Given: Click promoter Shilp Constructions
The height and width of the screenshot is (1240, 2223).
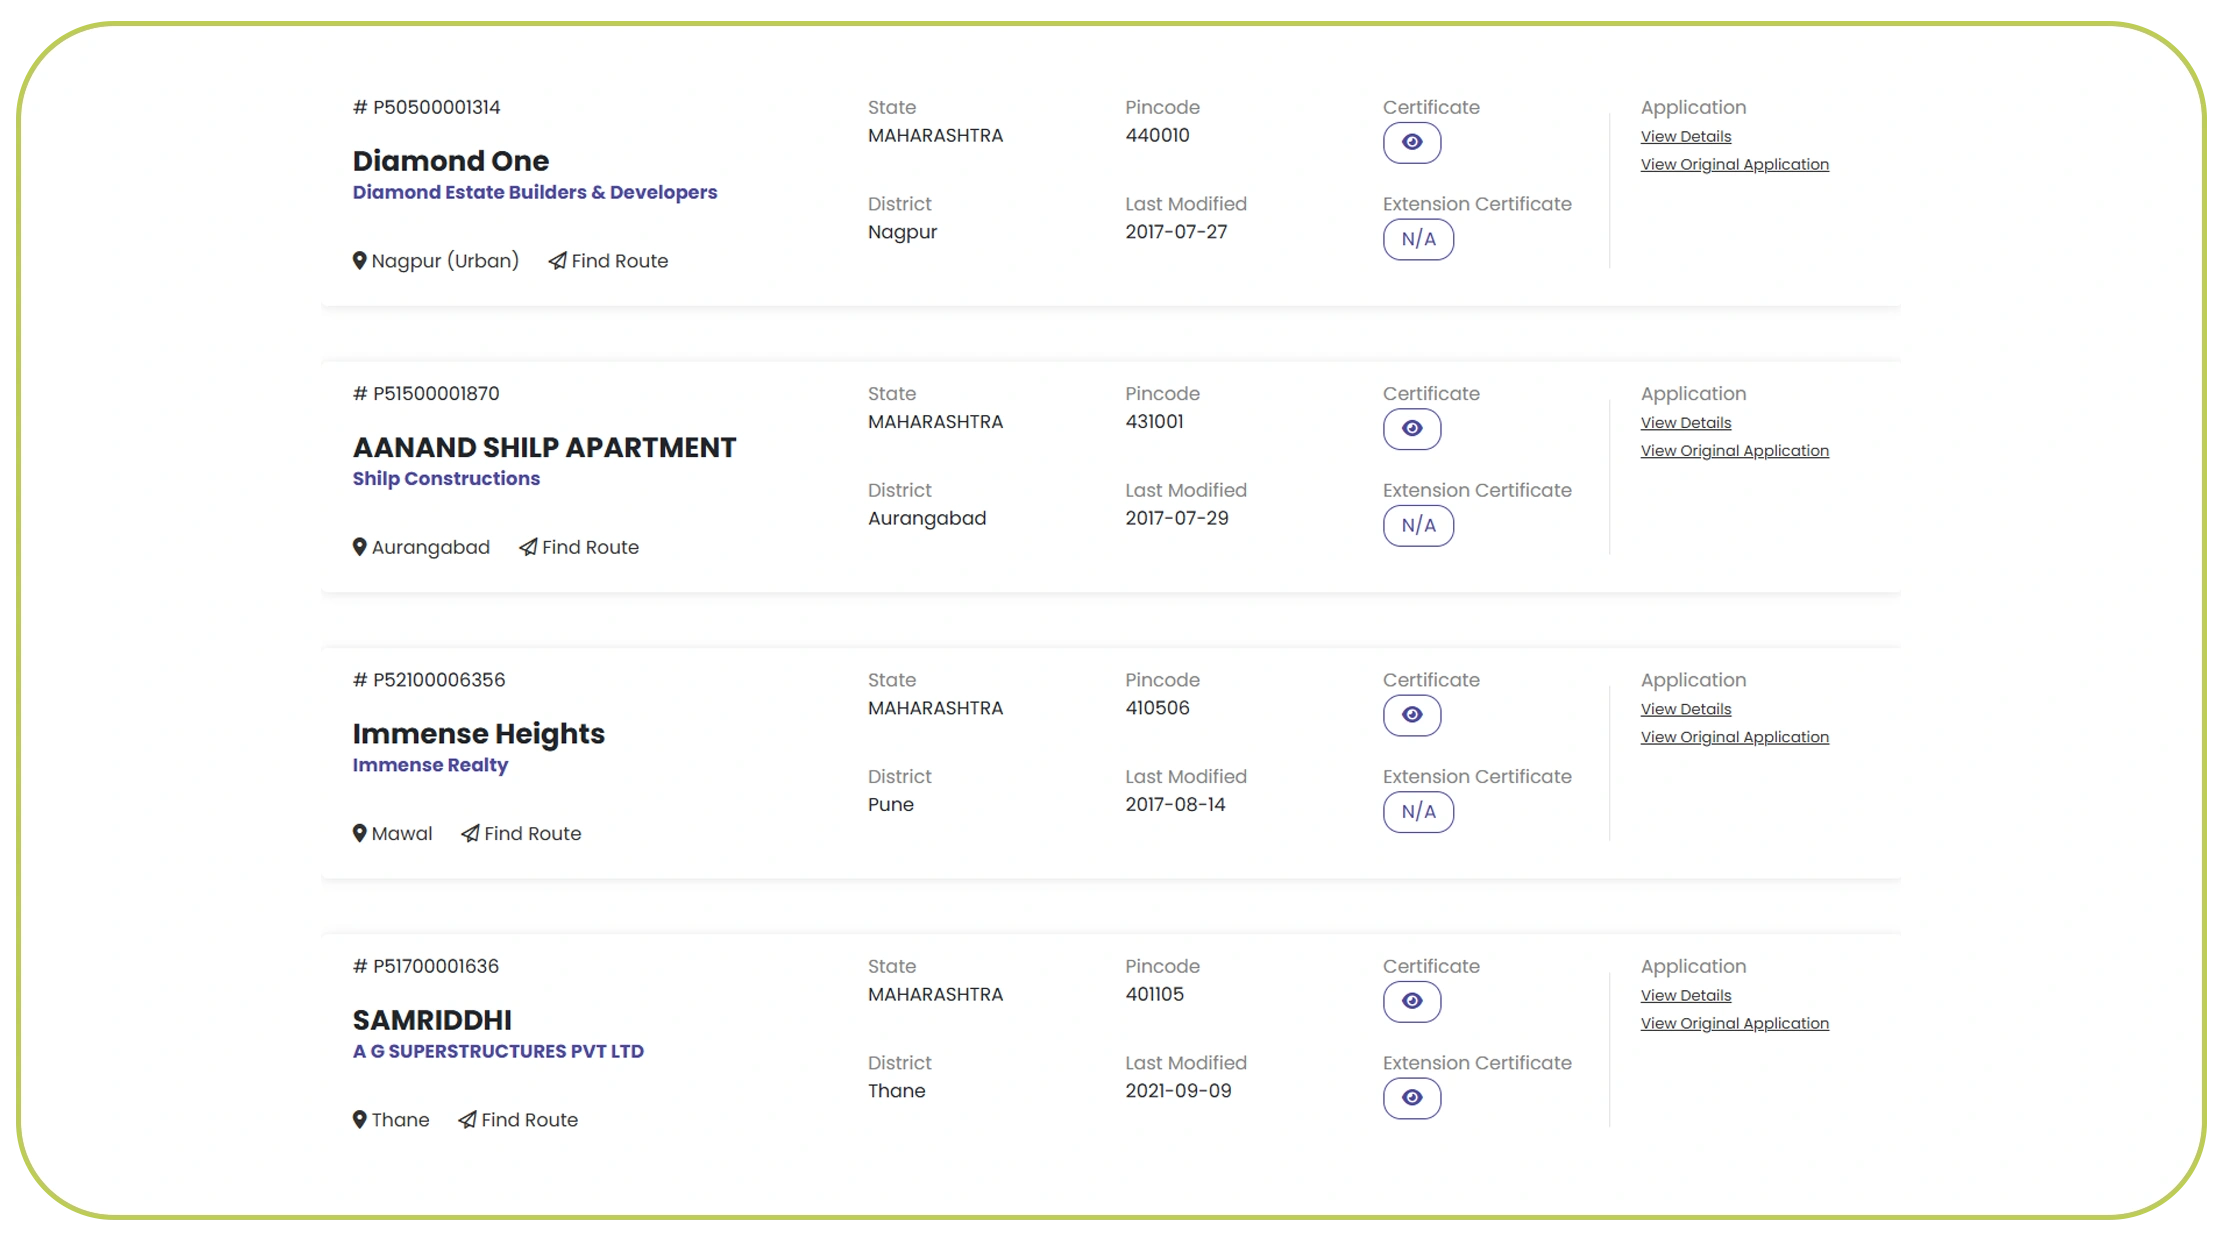Looking at the screenshot, I should coord(446,478).
